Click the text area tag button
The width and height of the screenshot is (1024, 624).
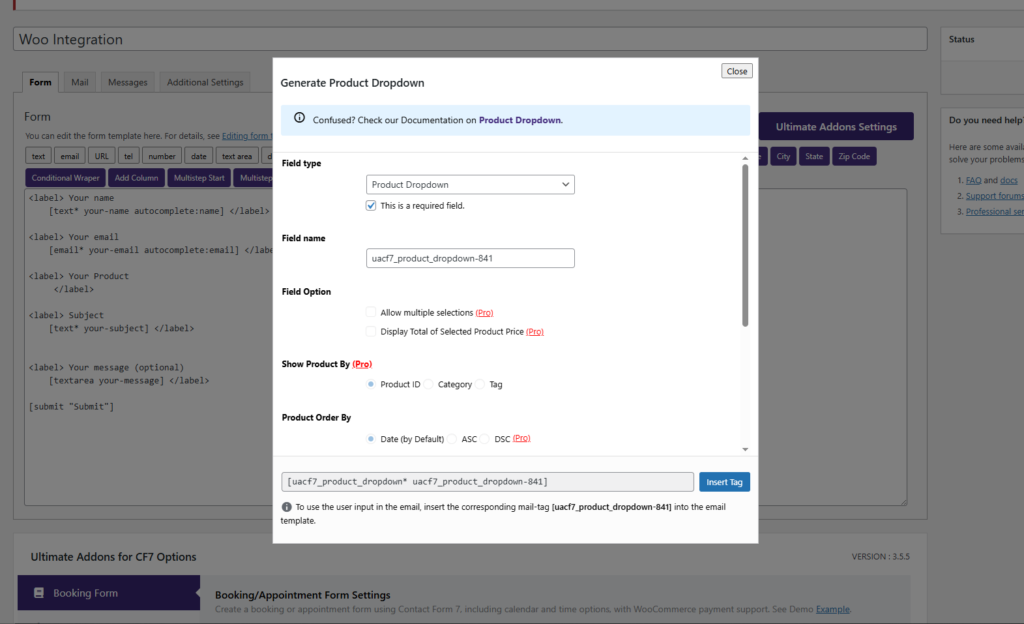point(236,156)
